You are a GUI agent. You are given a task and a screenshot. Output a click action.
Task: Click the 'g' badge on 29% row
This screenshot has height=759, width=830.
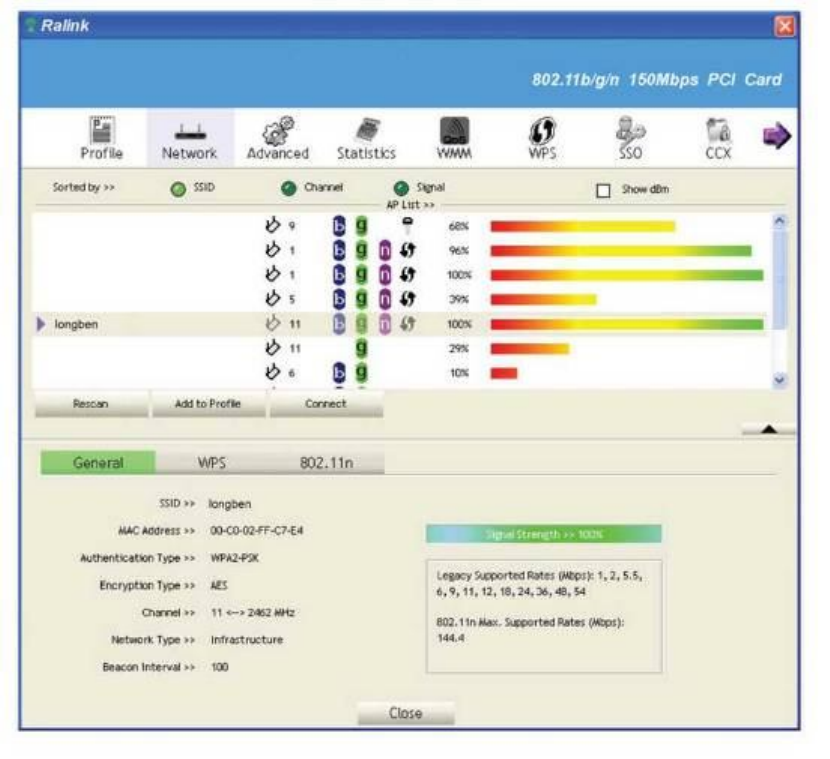coord(361,348)
